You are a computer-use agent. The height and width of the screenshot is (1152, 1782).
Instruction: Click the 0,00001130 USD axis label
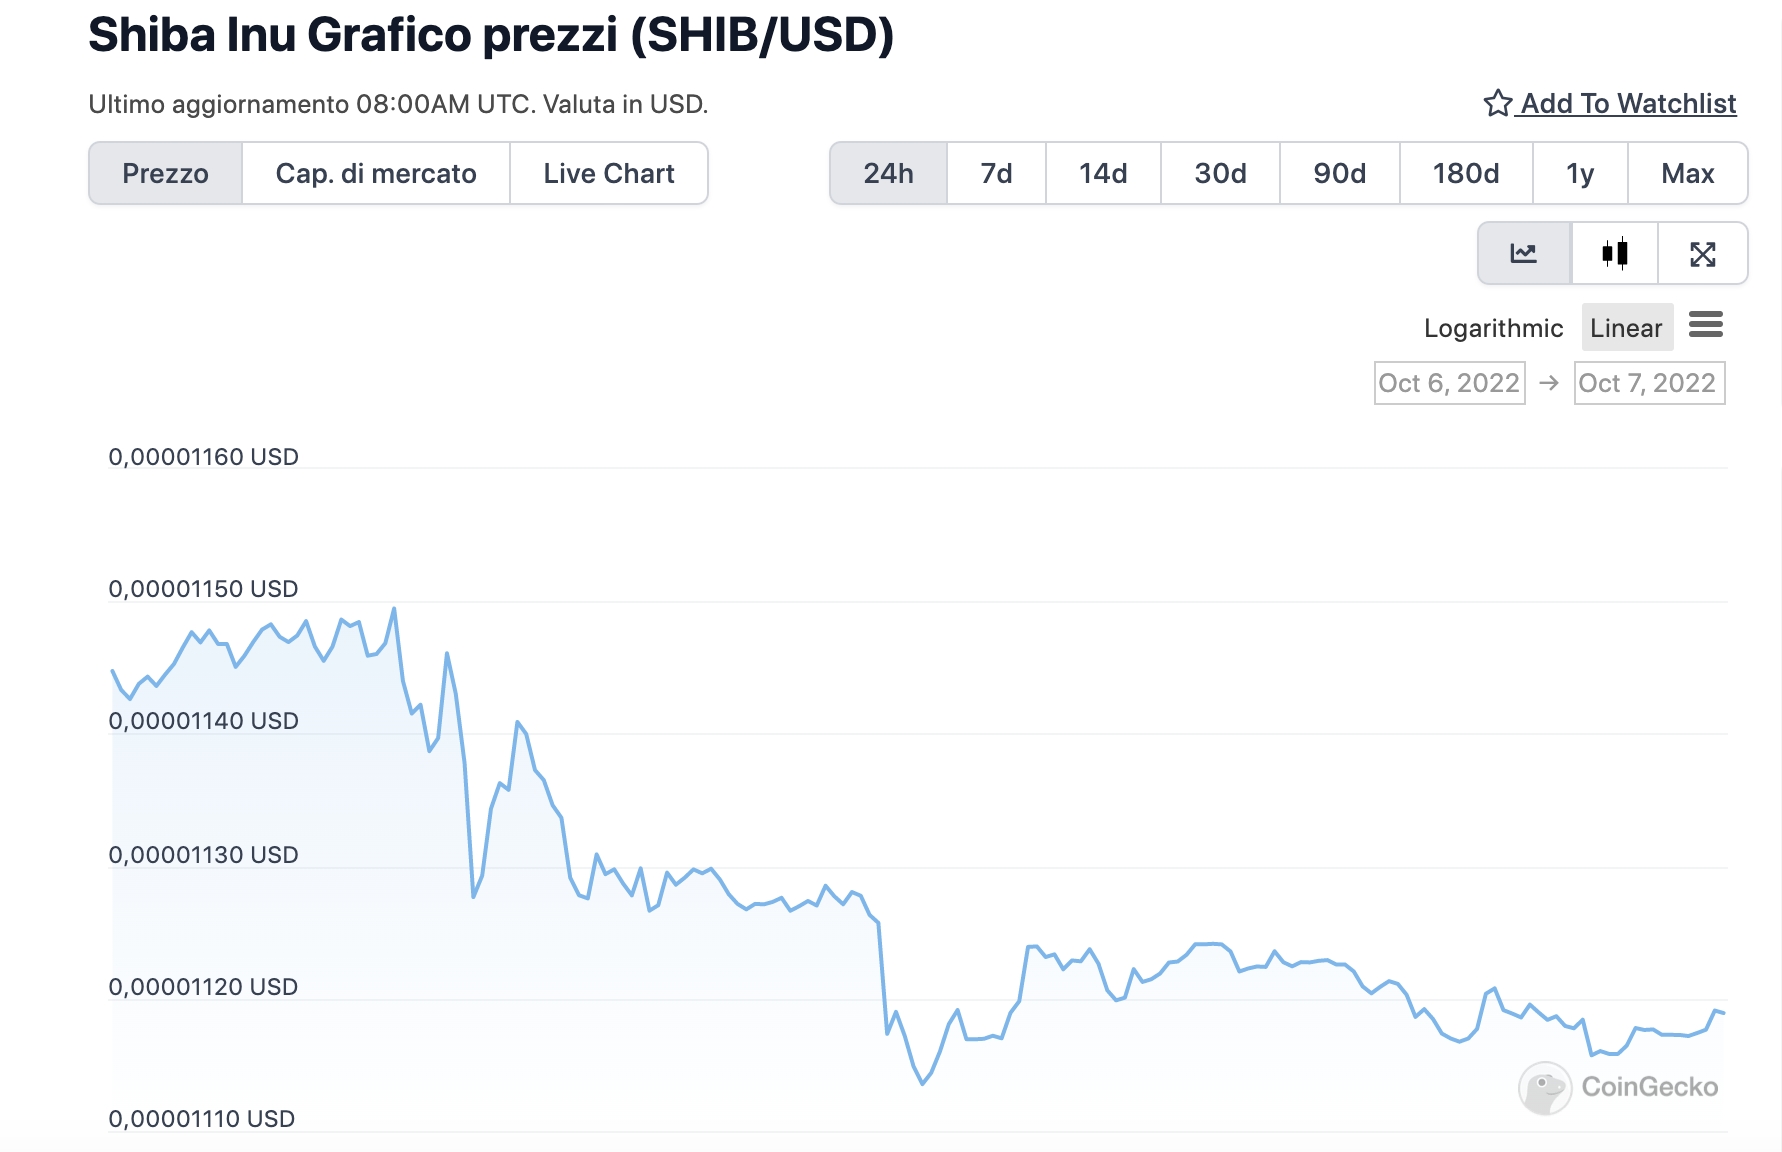point(204,855)
